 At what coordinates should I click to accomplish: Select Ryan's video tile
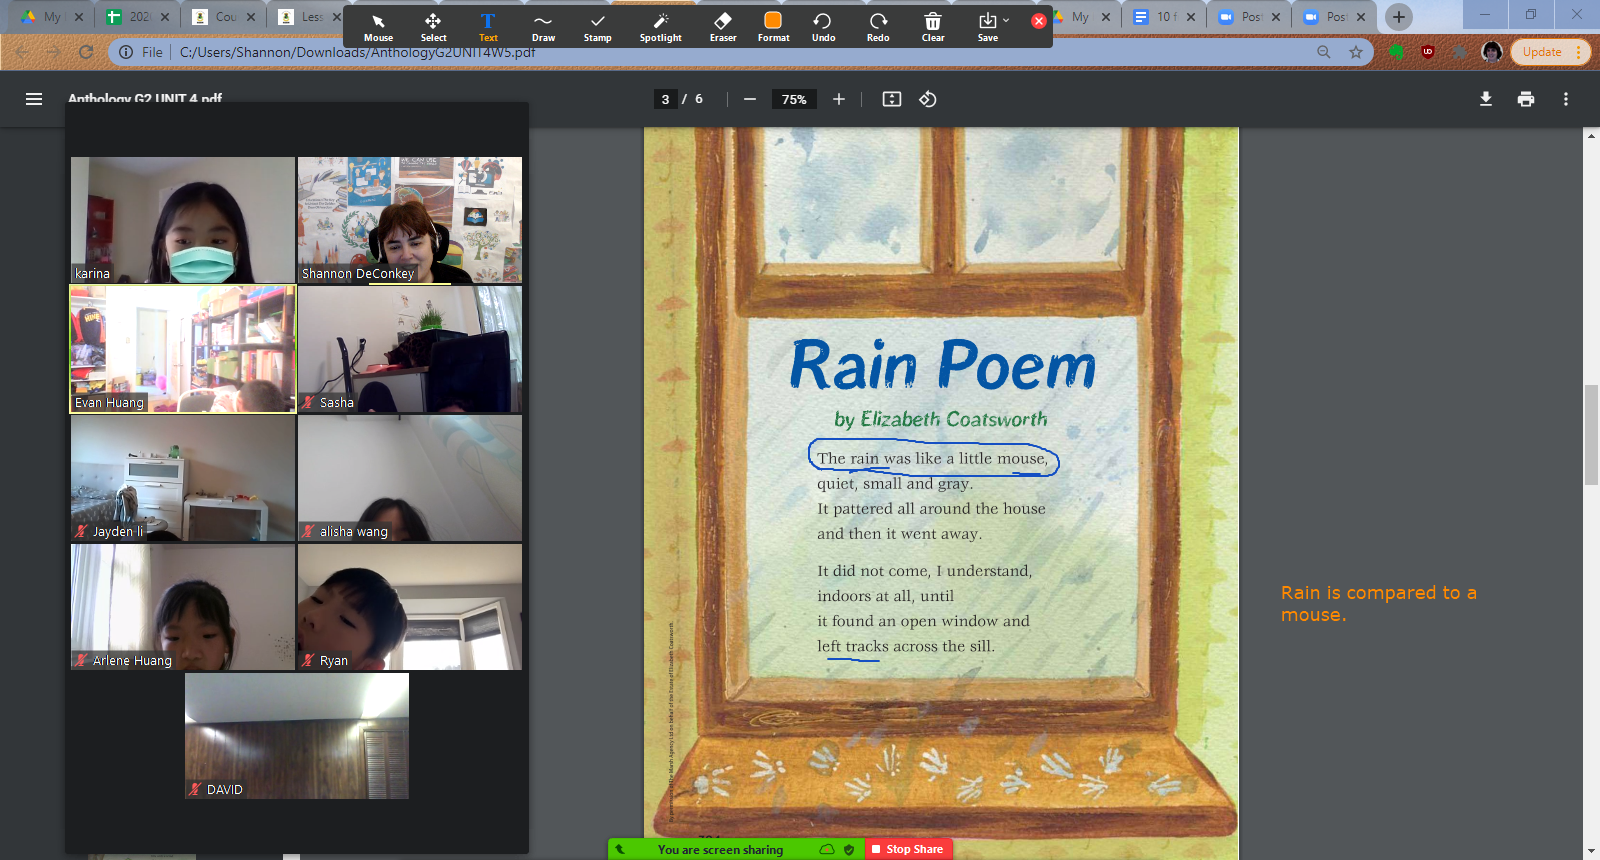pos(410,607)
